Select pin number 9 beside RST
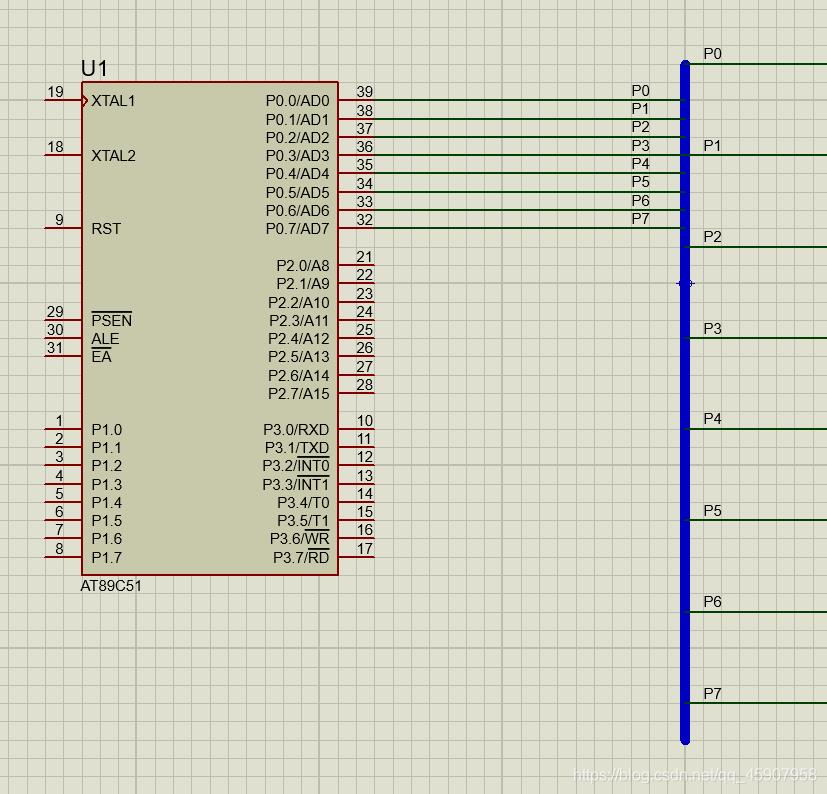Viewport: 827px width, 794px height. 60,219
